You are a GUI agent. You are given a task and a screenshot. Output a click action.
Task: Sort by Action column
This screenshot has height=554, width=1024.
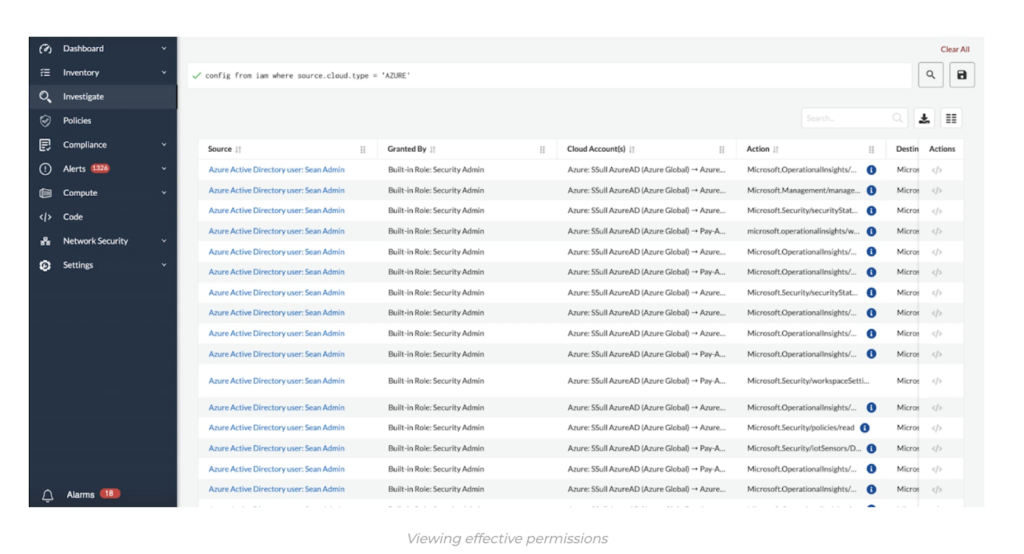pyautogui.click(x=776, y=150)
